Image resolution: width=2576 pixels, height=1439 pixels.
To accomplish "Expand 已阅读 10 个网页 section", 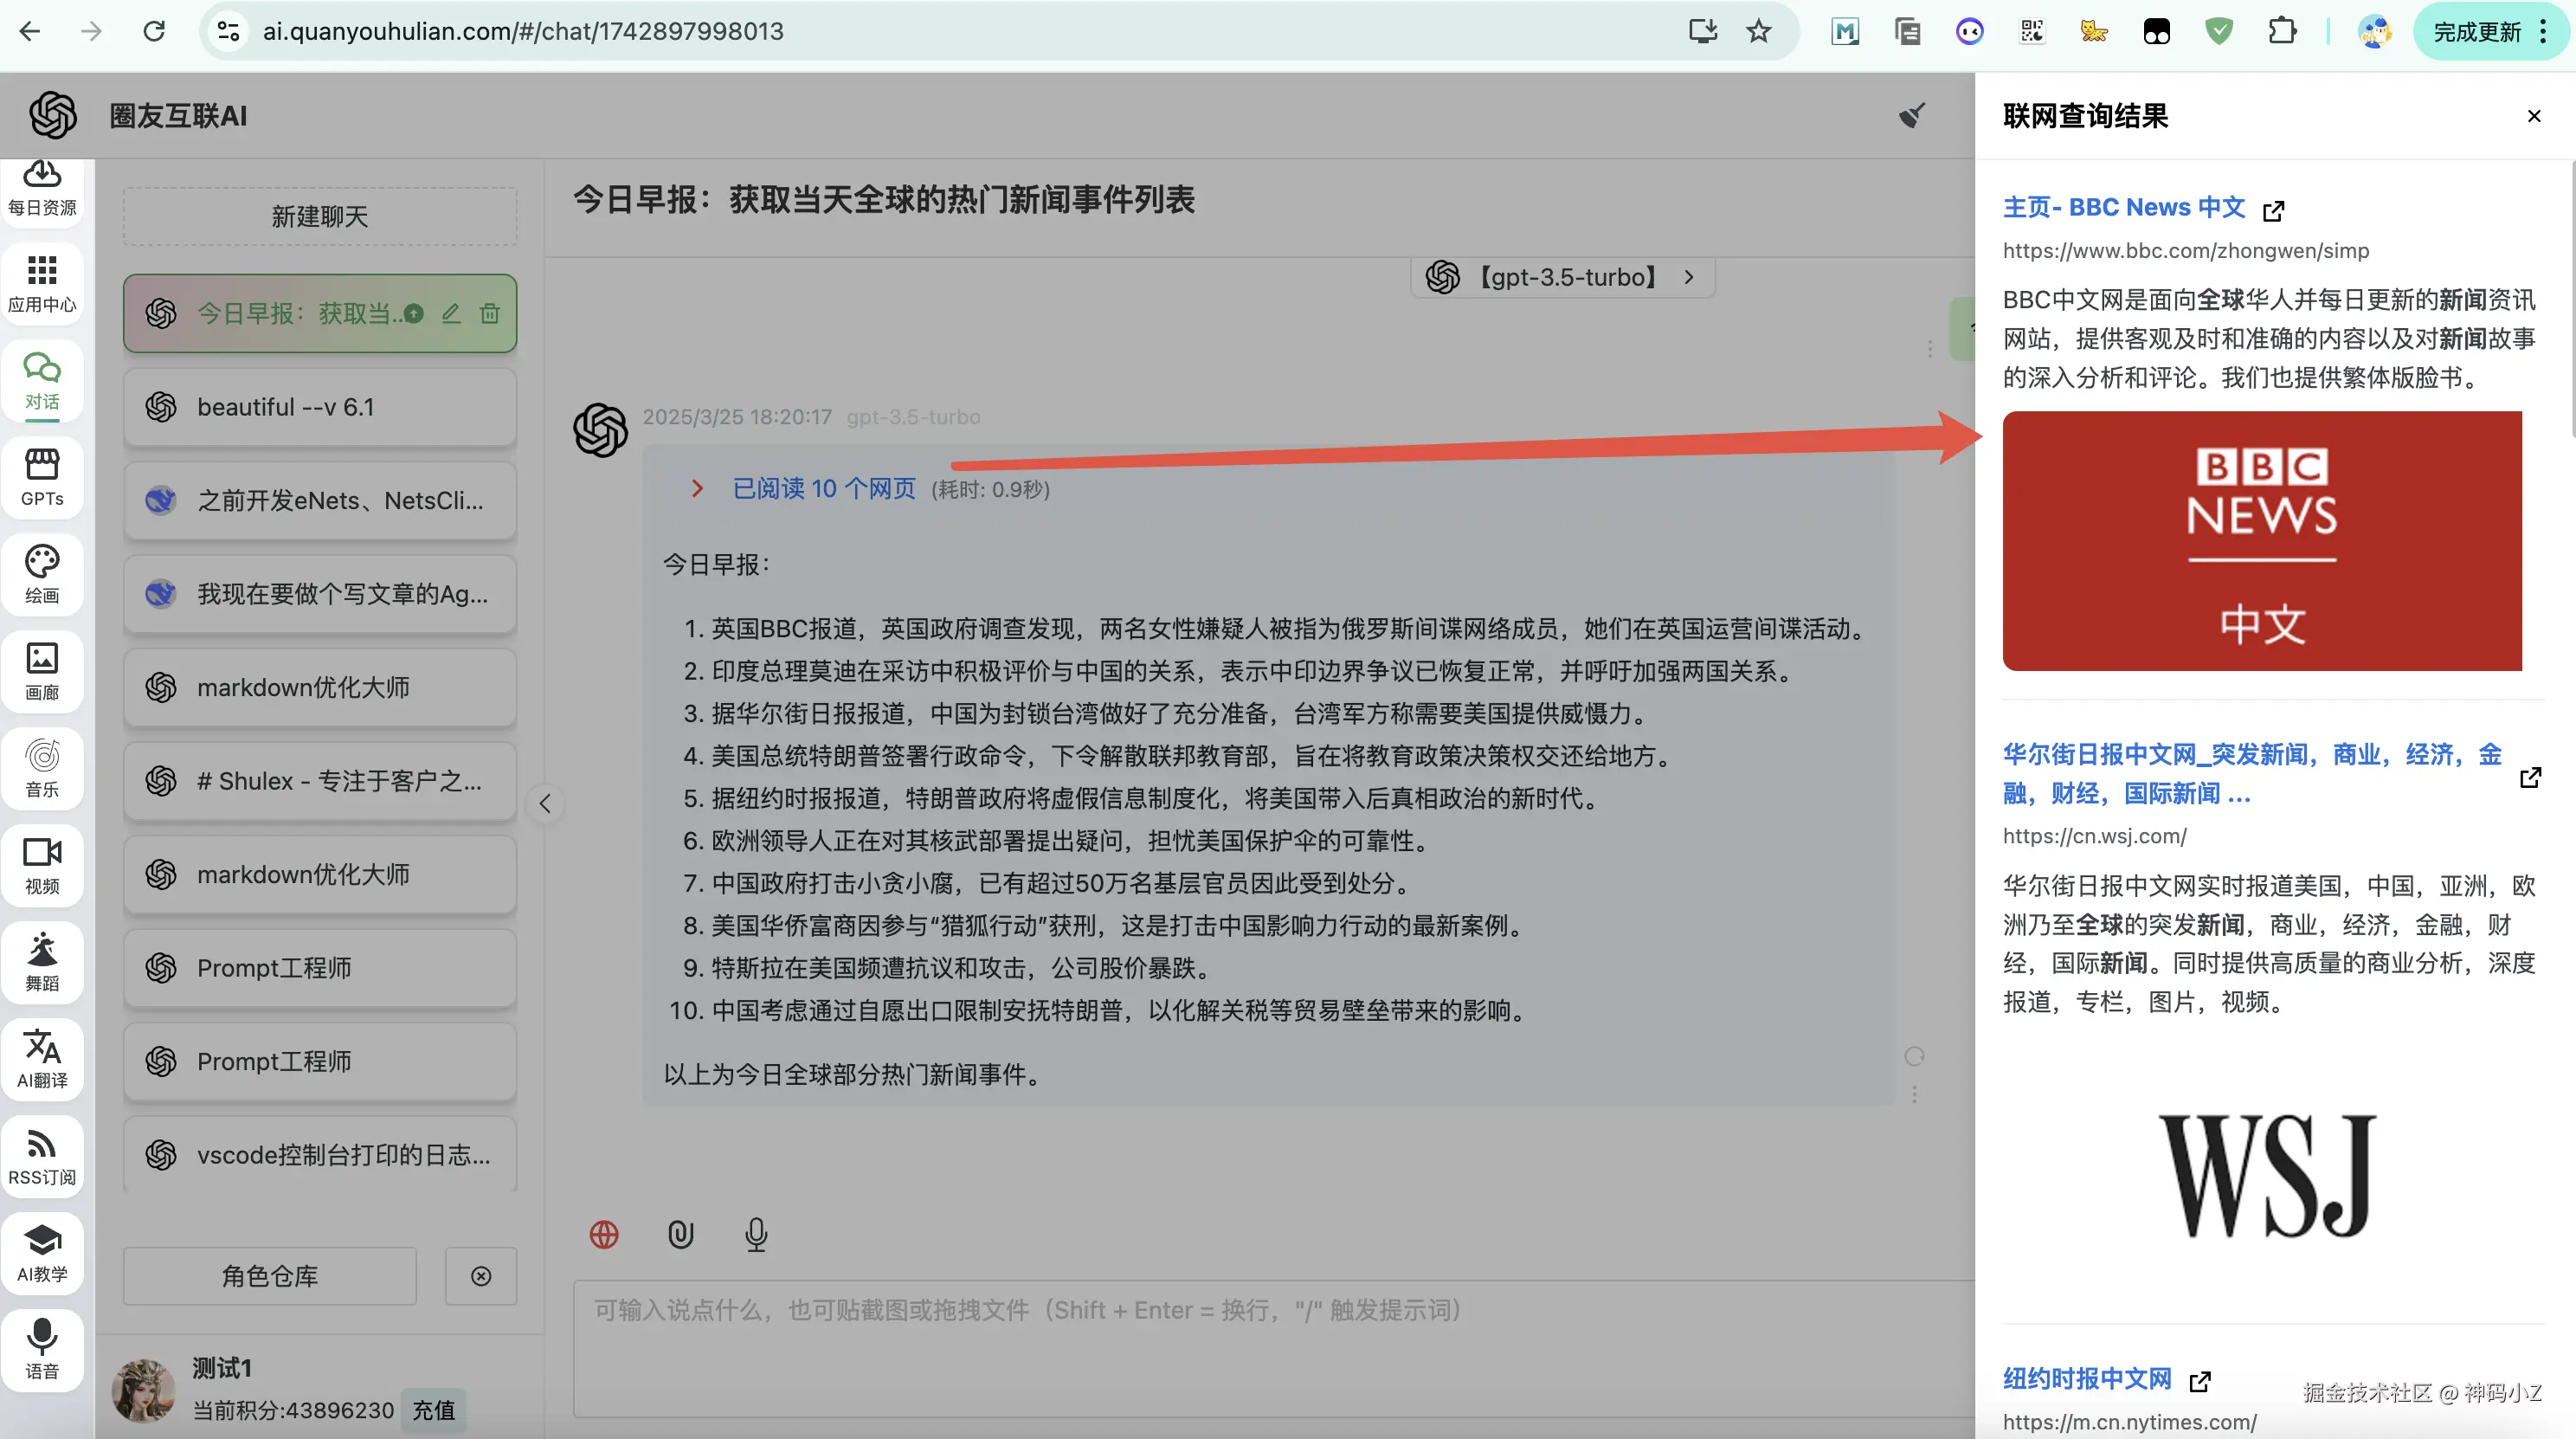I will [822, 489].
